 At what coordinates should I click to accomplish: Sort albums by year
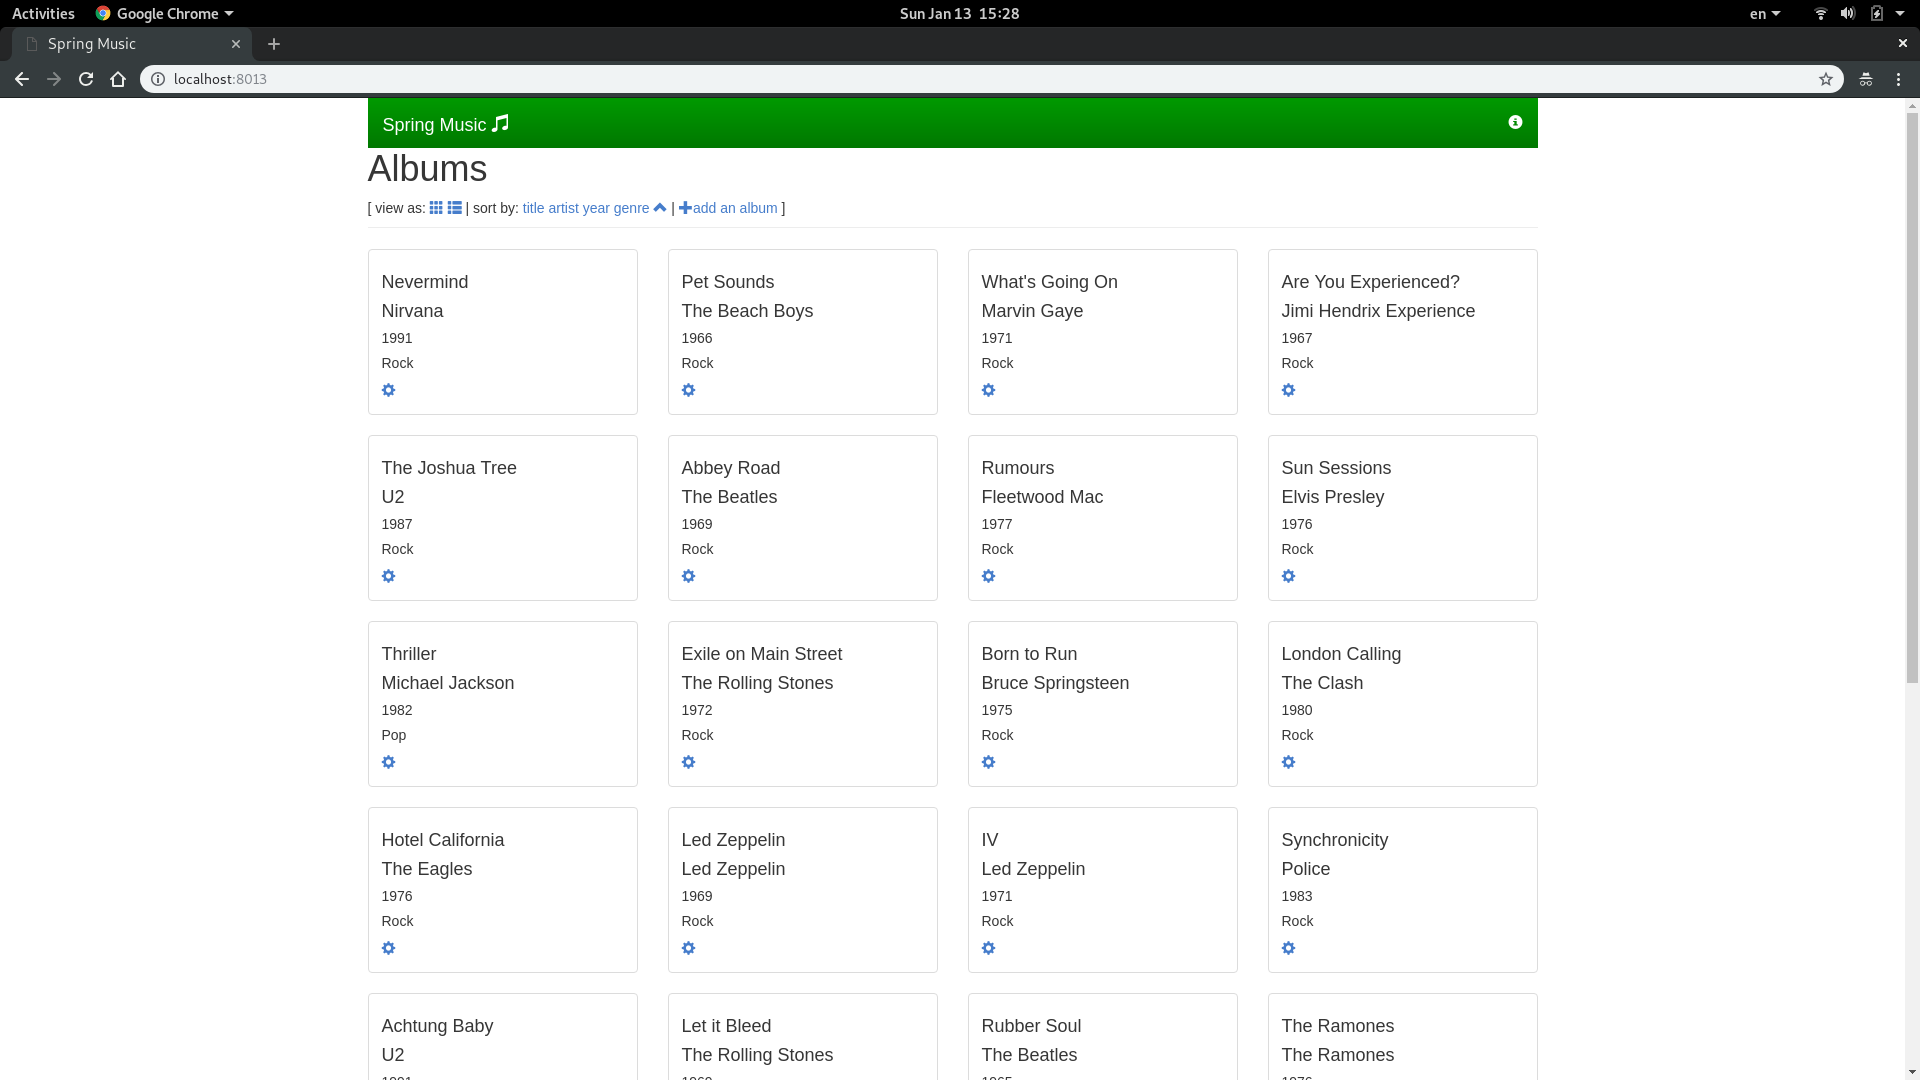click(x=596, y=208)
